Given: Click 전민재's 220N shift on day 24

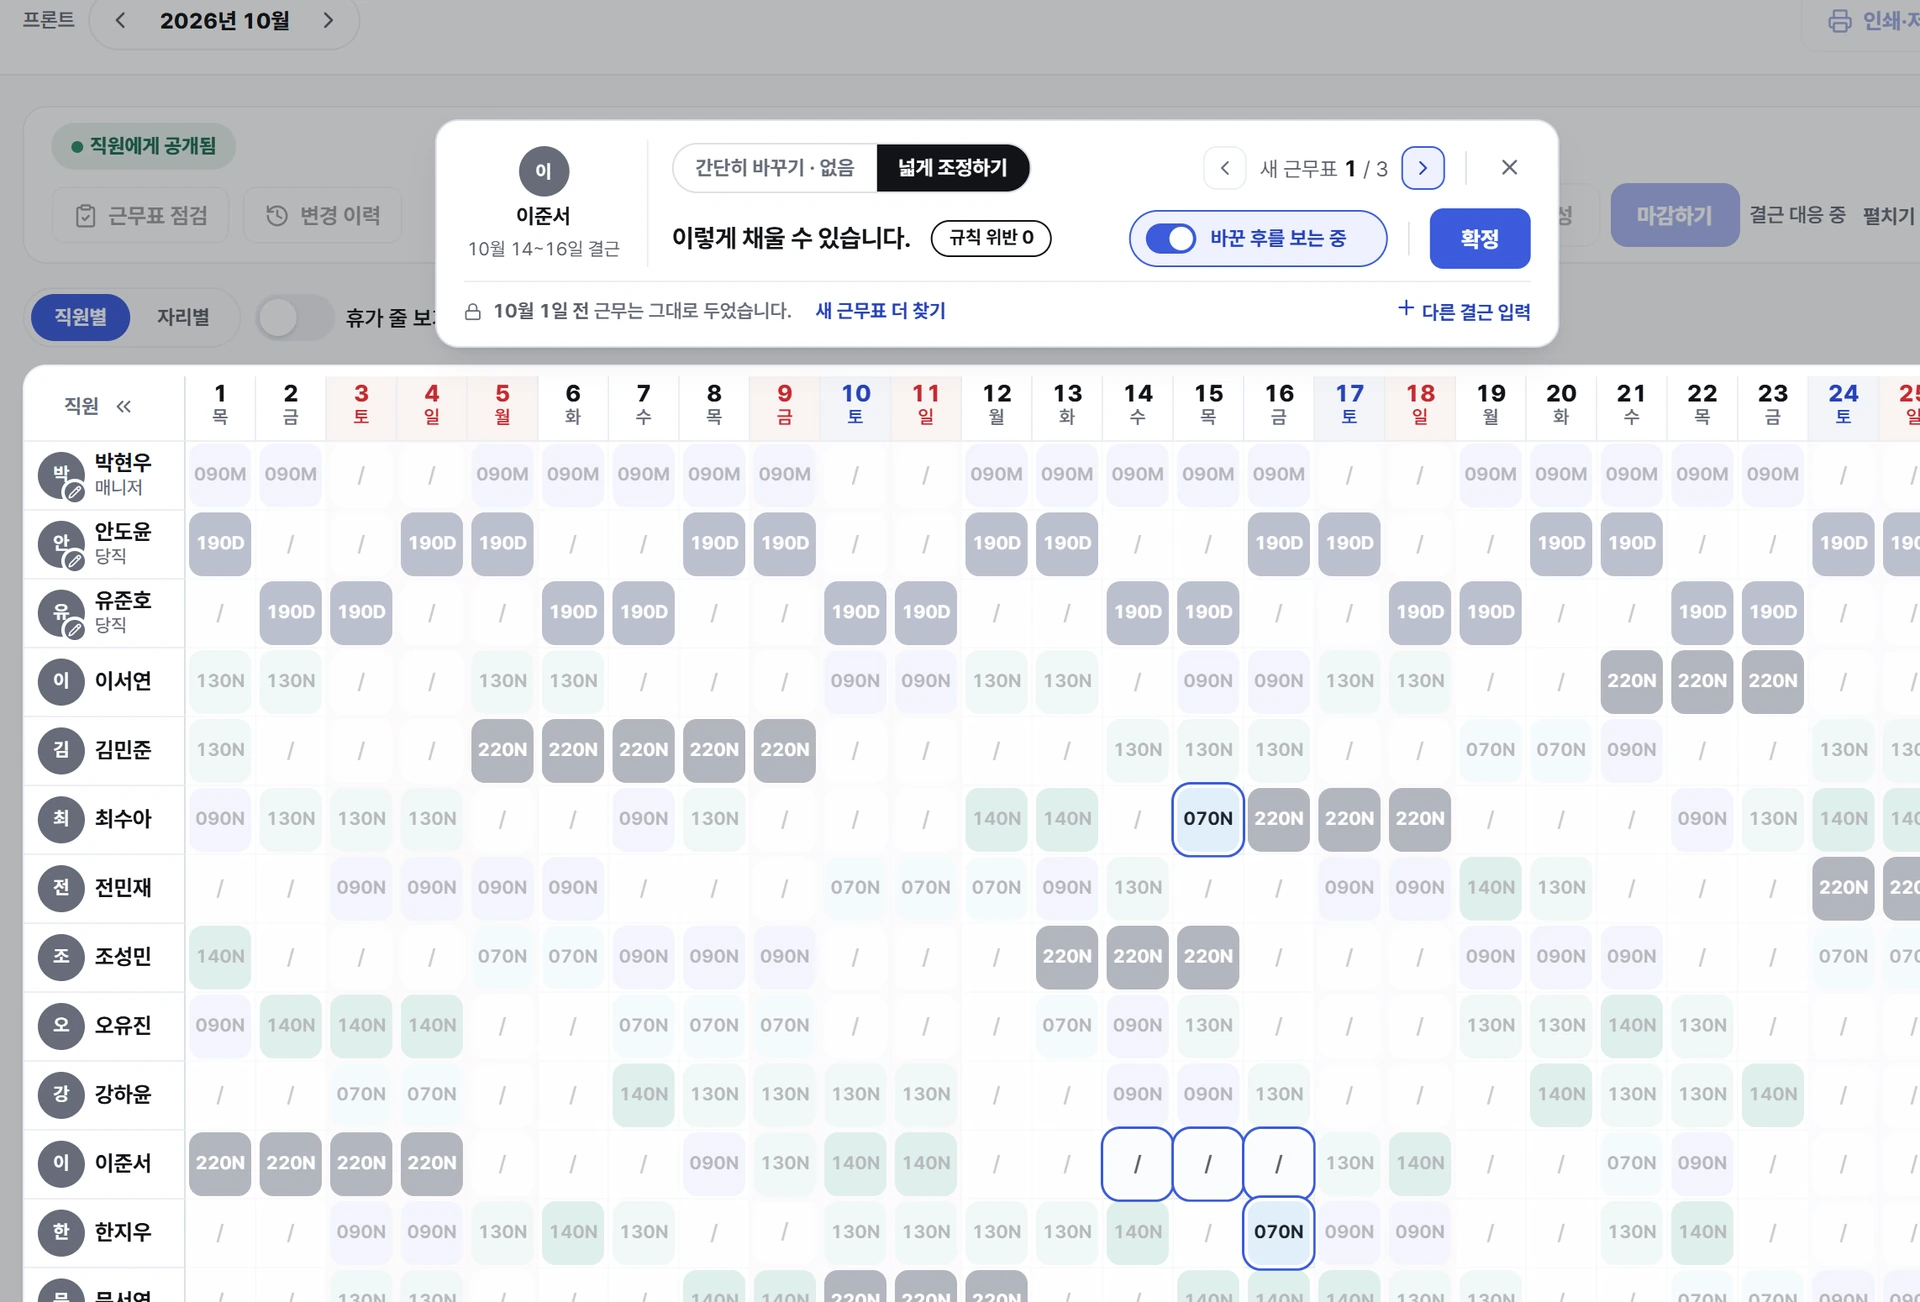Looking at the screenshot, I should [1843, 888].
